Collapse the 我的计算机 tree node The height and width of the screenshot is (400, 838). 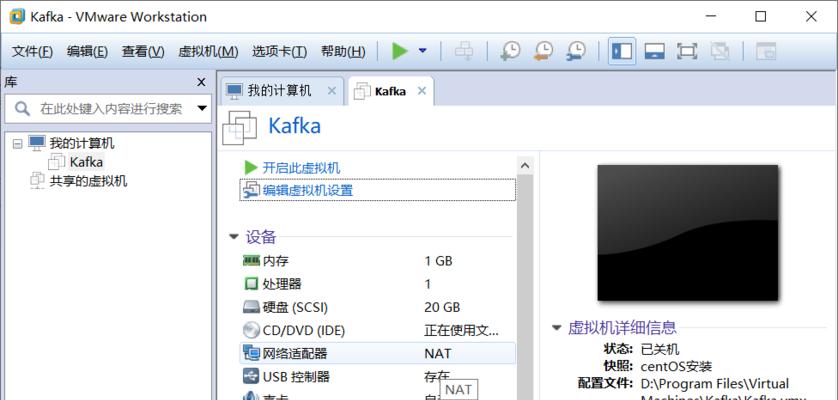18,143
